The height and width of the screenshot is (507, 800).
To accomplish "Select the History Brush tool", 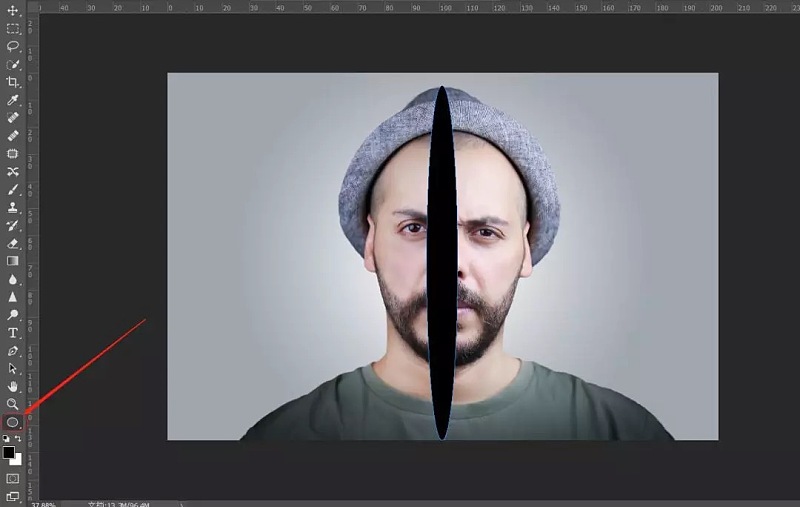I will pyautogui.click(x=12, y=225).
